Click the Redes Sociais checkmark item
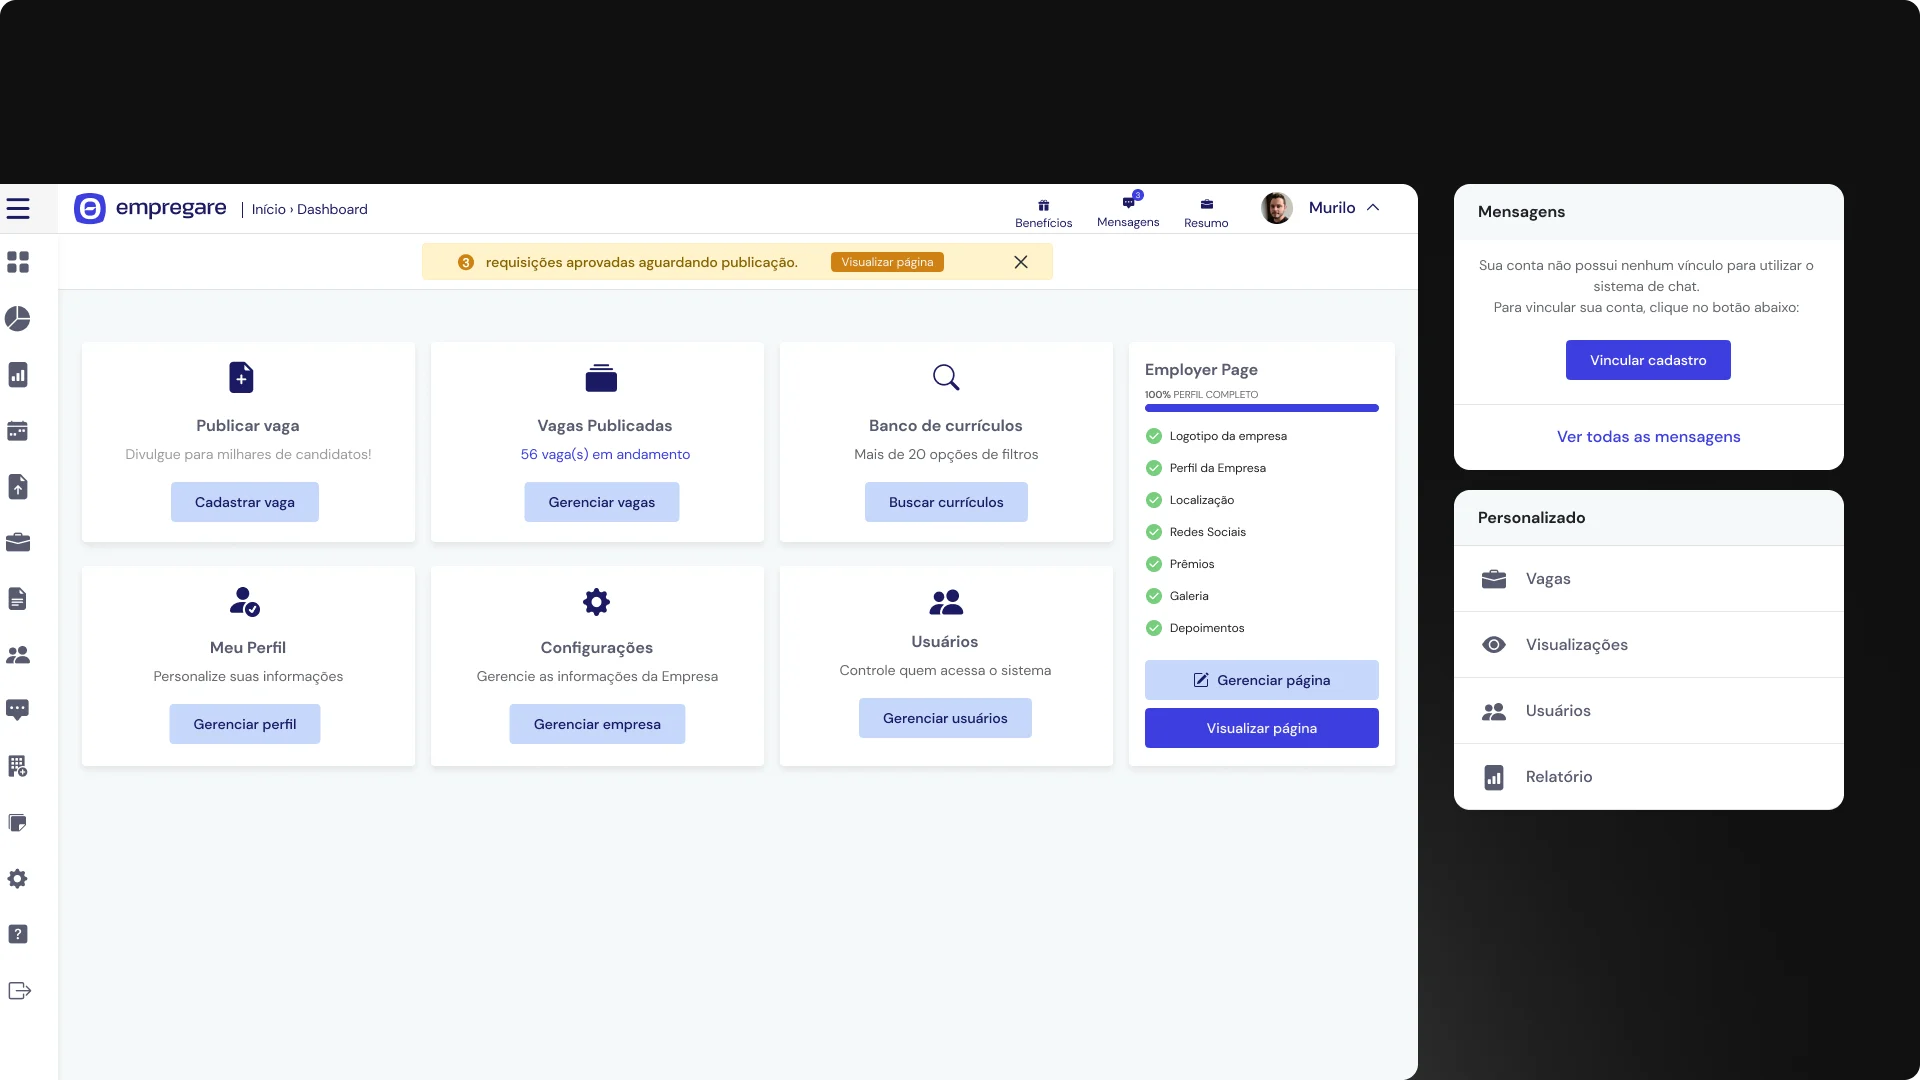The height and width of the screenshot is (1080, 1920). (x=1153, y=532)
